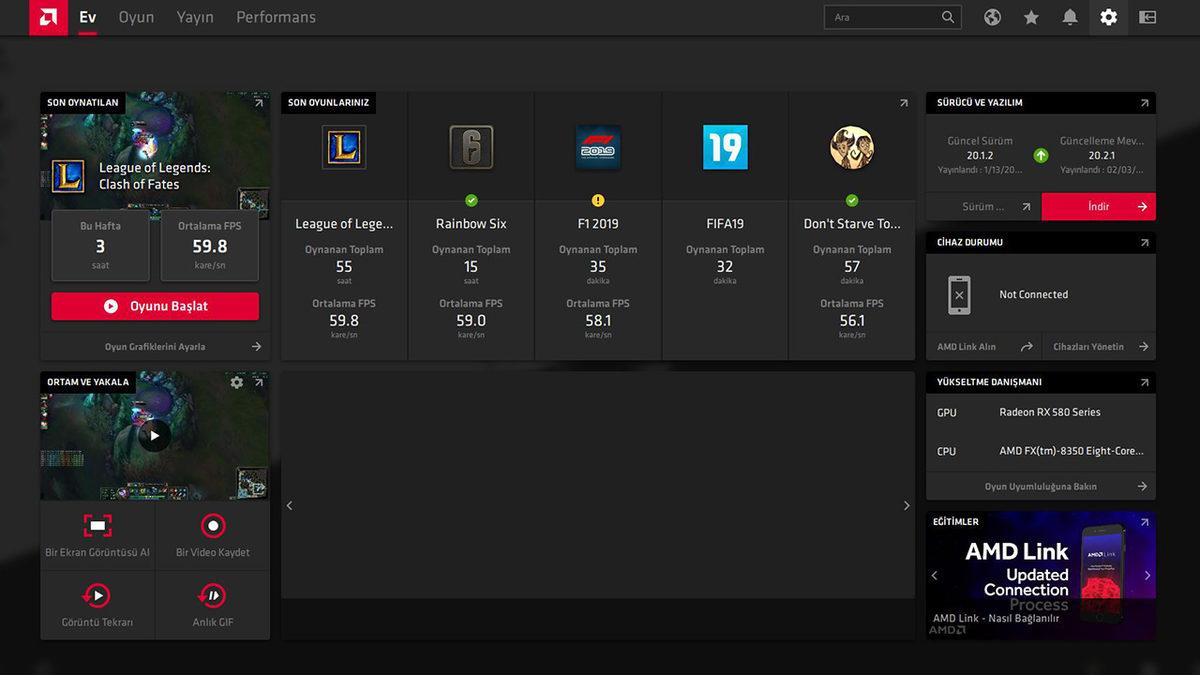The width and height of the screenshot is (1200, 675).
Task: Create an Anlık GIF
Action: click(x=212, y=605)
